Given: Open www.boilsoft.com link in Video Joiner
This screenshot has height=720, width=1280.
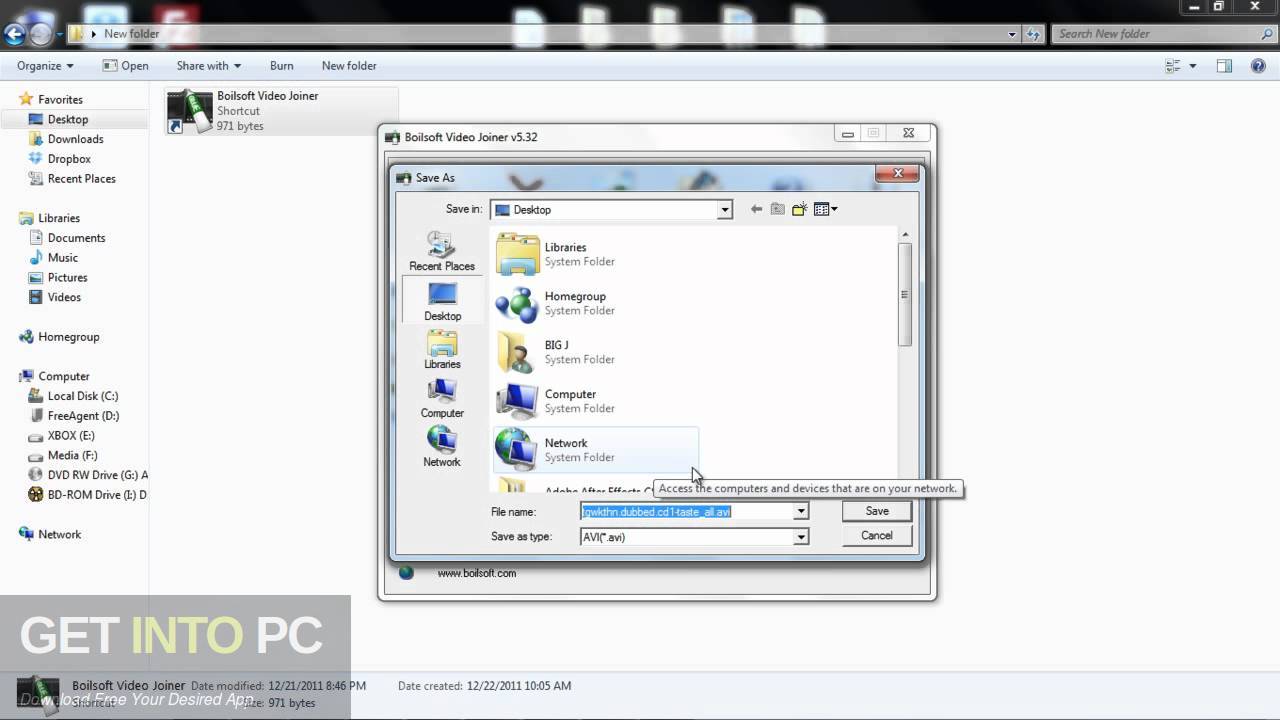Looking at the screenshot, I should 477,573.
